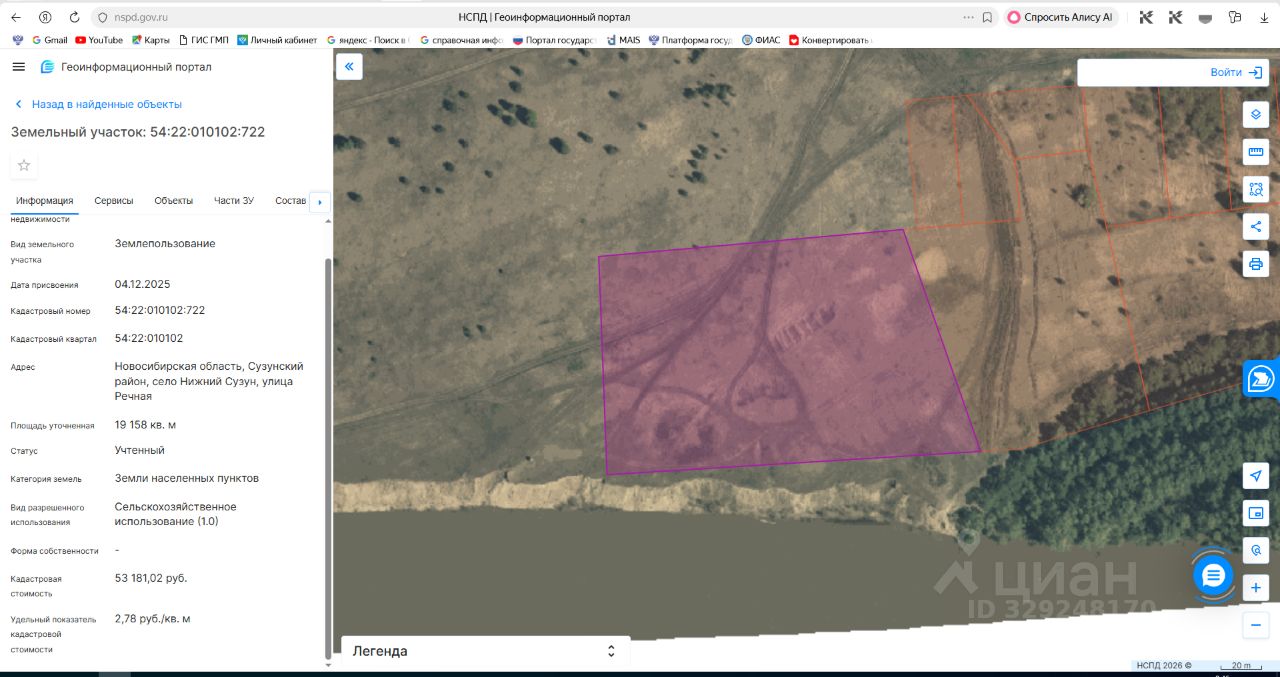Click the Геоинформационный портал logo

click(x=125, y=67)
